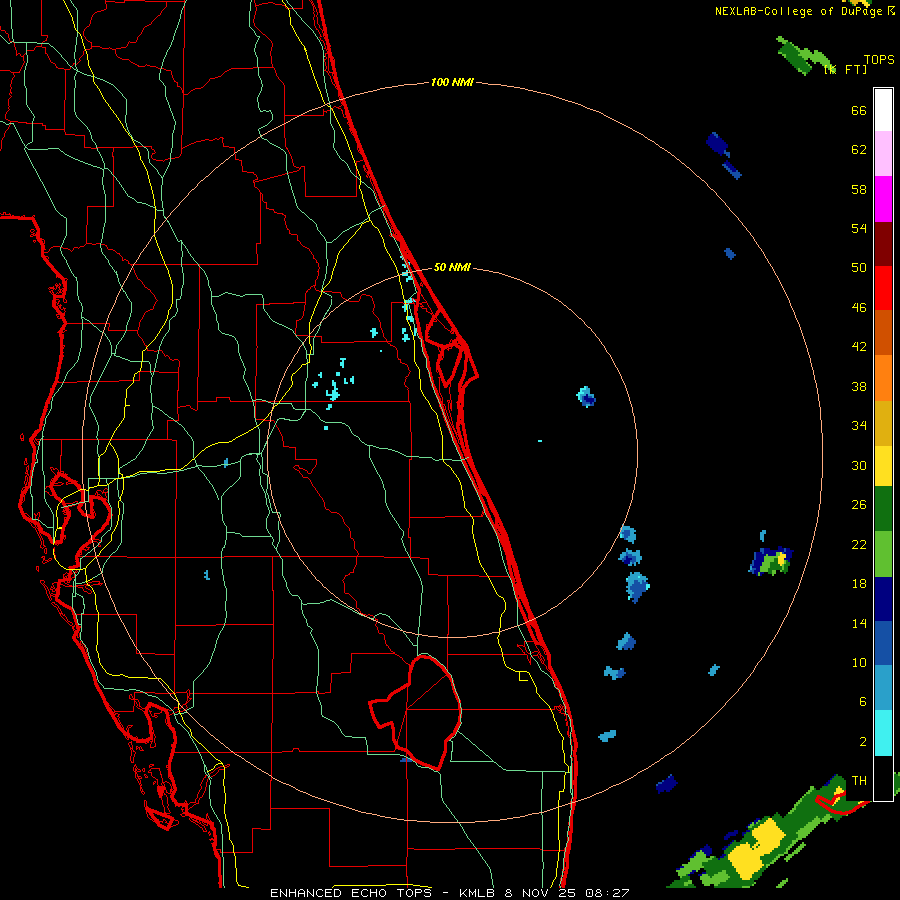Viewport: 900px width, 900px height.
Task: Click the legend value "34"
Action: coord(859,425)
